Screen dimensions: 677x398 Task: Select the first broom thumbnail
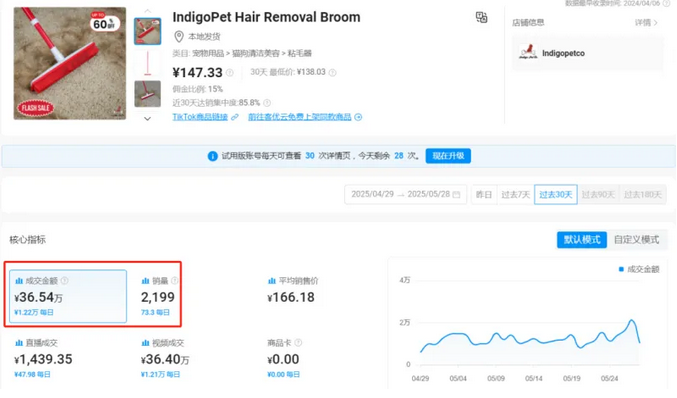pyautogui.click(x=148, y=32)
